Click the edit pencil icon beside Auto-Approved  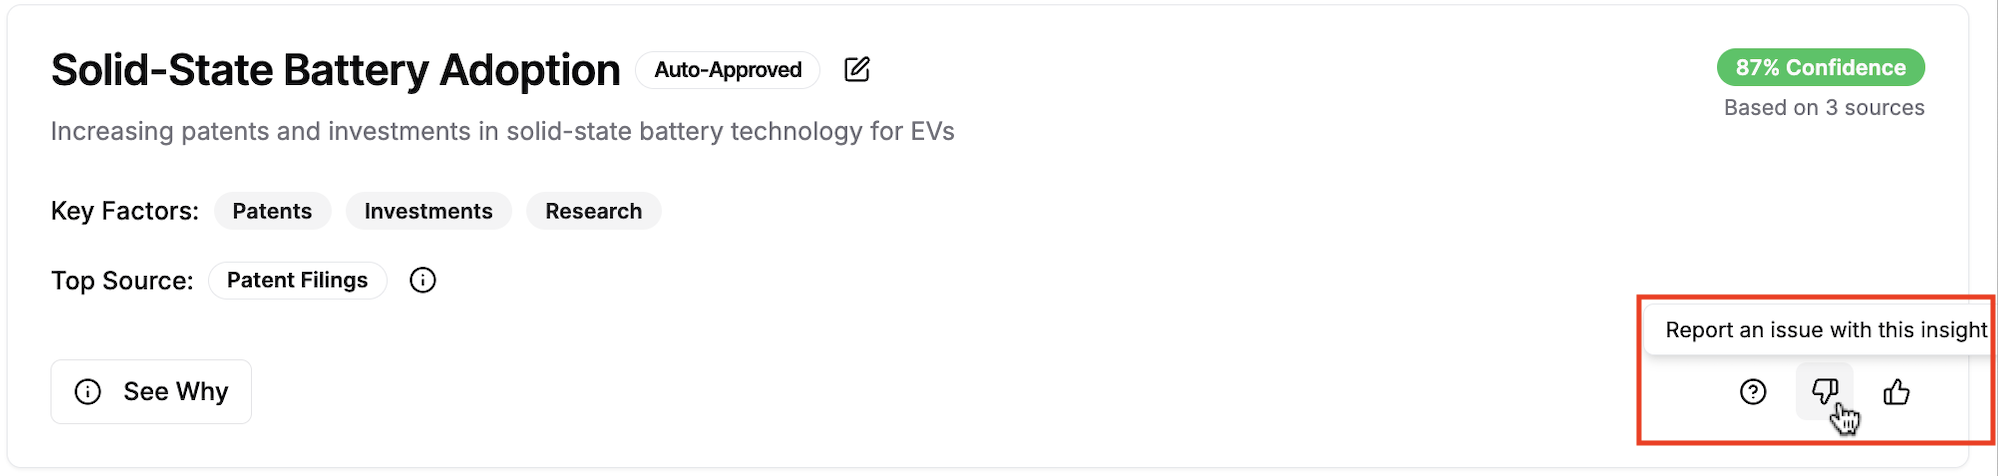[857, 69]
